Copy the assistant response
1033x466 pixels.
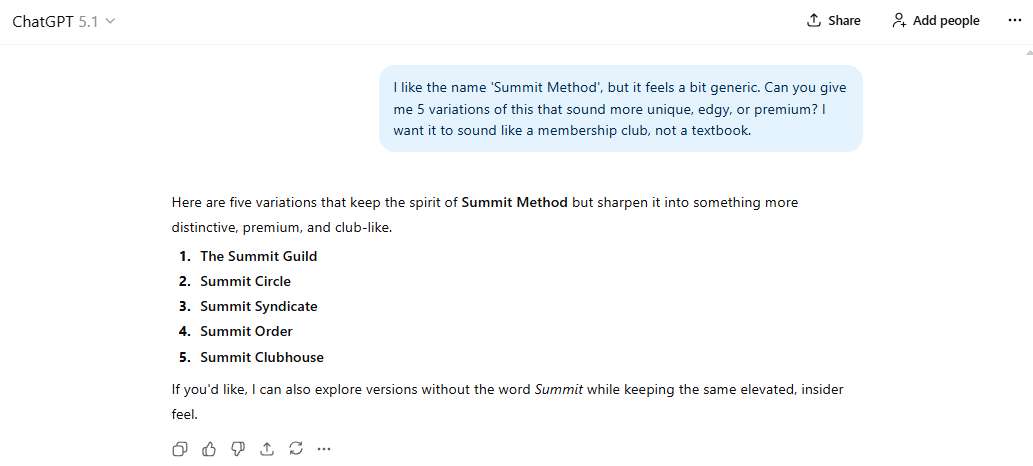pyautogui.click(x=180, y=449)
